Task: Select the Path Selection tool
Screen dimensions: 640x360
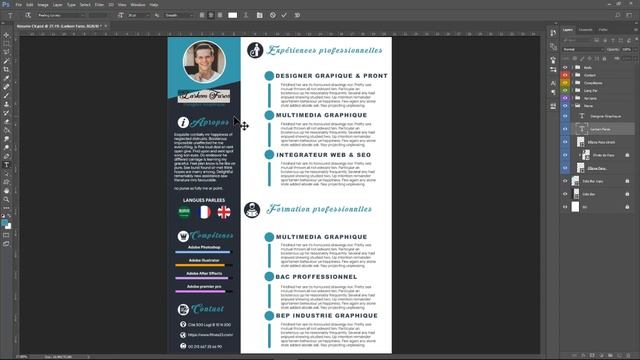Action: (6, 173)
